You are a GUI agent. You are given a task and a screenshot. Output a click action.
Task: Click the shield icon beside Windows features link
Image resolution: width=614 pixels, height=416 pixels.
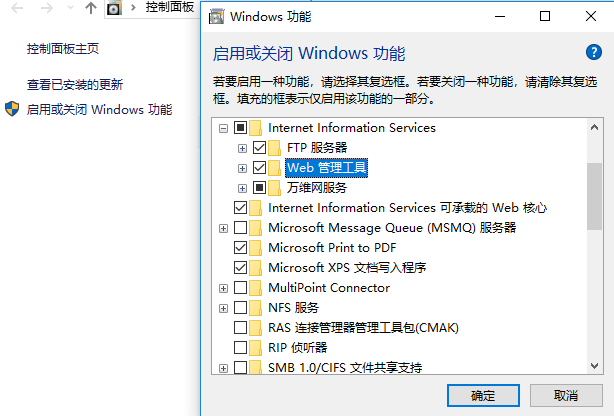pos(12,109)
